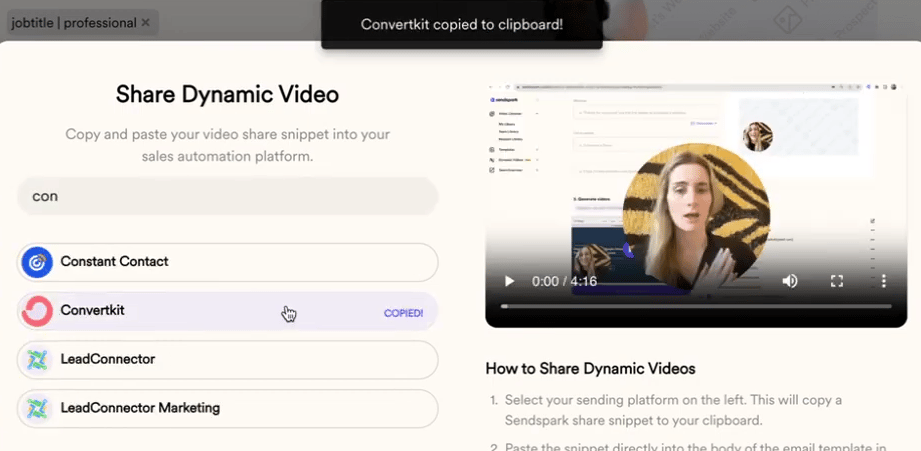921x451 pixels.
Task: Click the LeadConnector logo icon
Action: [37, 359]
